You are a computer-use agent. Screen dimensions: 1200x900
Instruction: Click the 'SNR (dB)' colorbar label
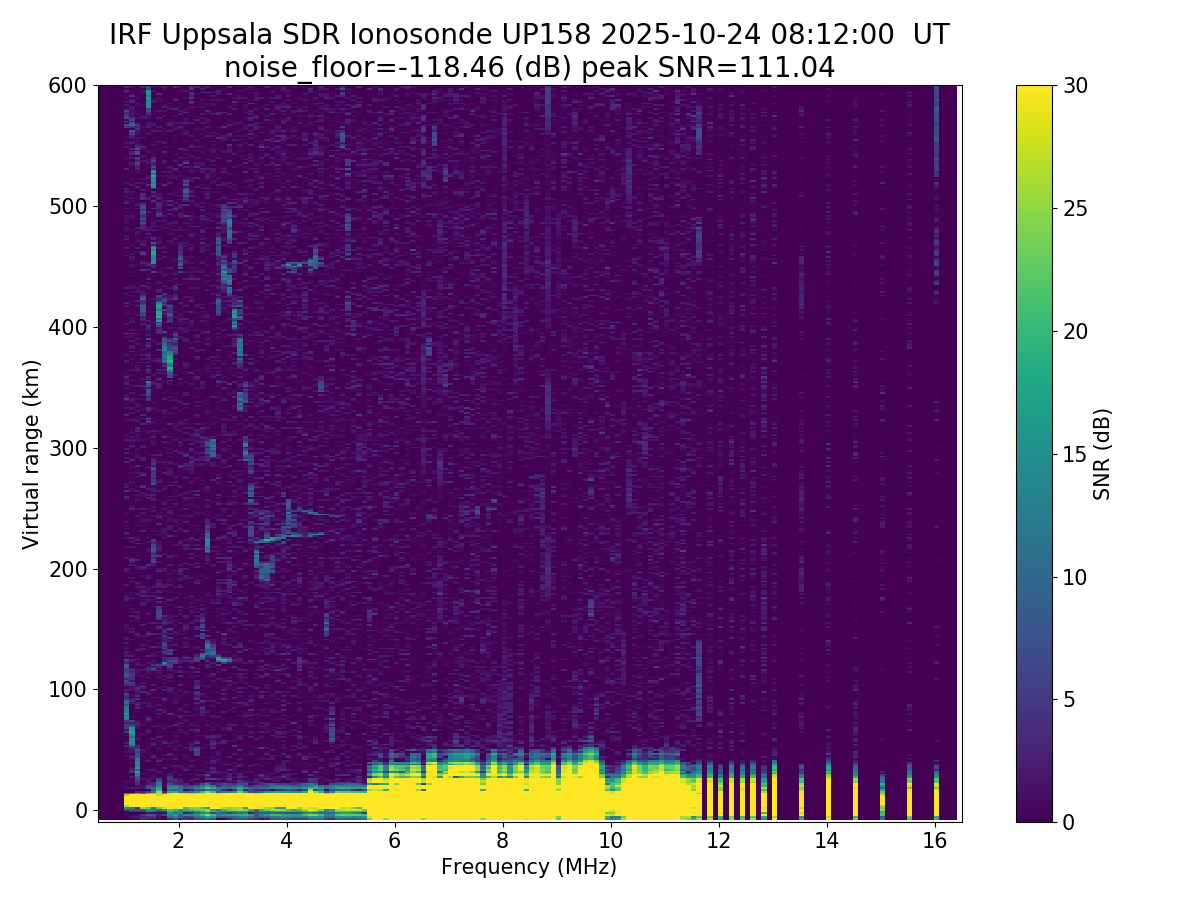1102,454
